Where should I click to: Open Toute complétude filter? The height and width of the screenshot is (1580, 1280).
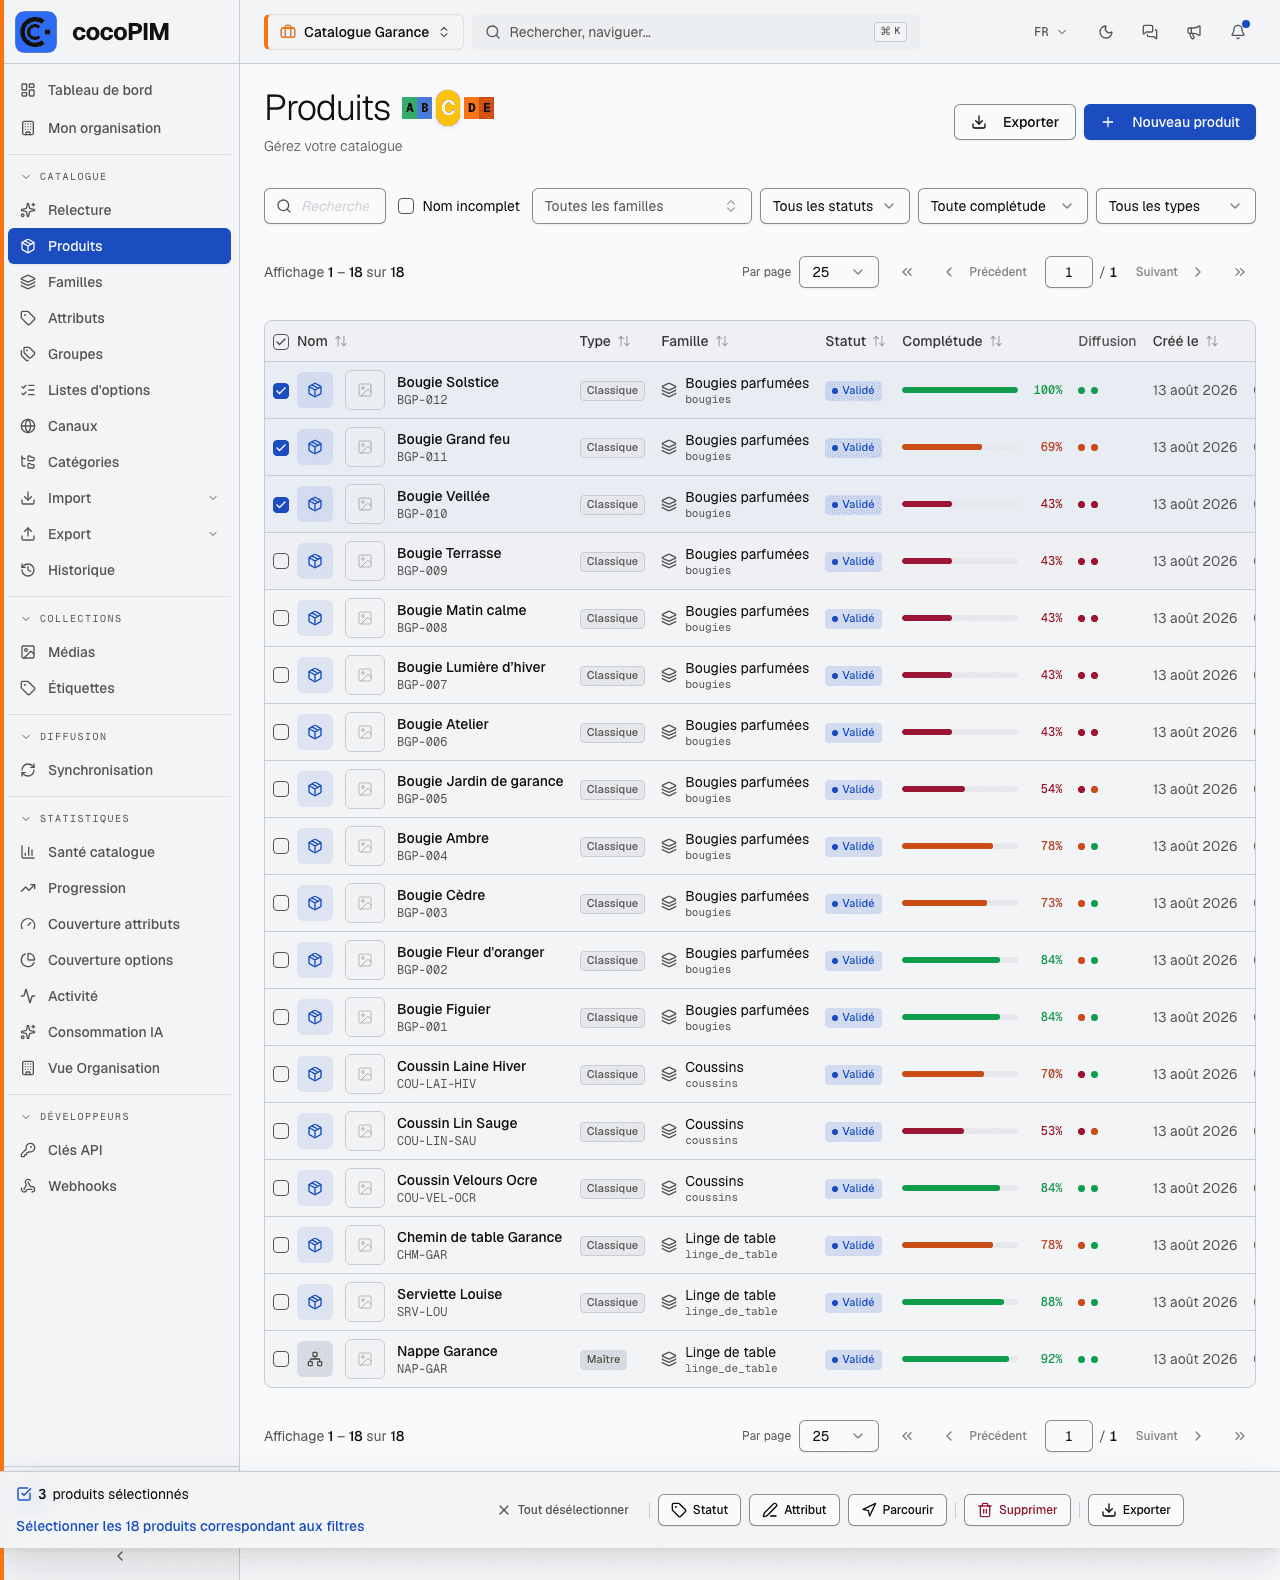(x=1003, y=206)
